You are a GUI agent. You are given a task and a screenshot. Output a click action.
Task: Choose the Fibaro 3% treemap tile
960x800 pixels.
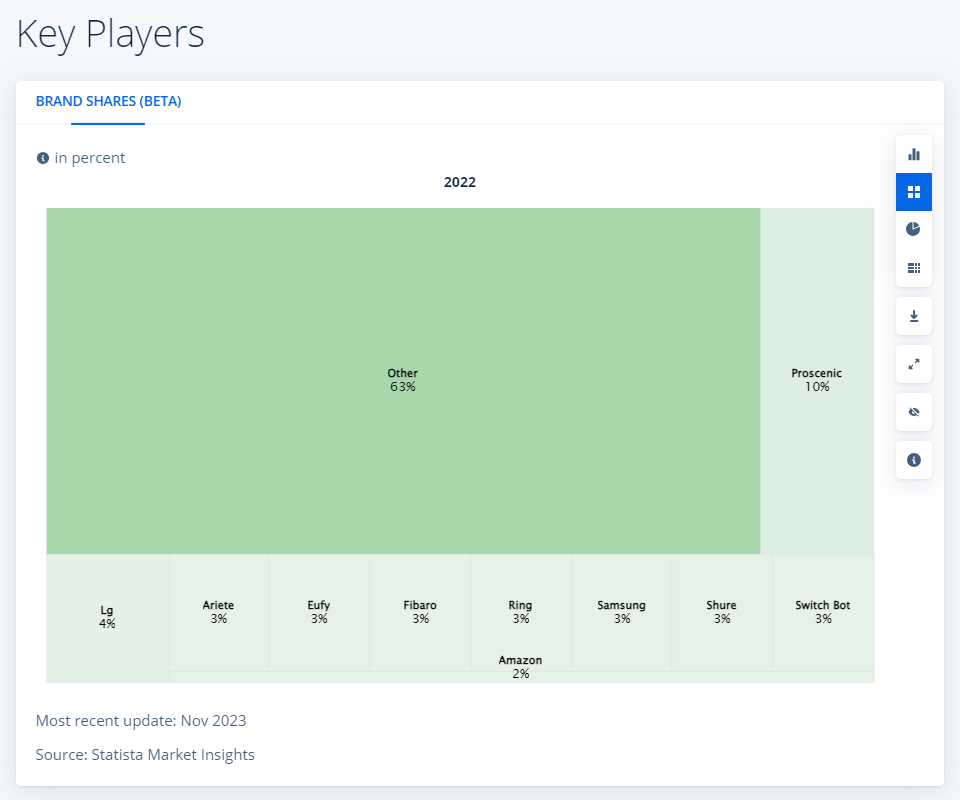click(x=420, y=612)
